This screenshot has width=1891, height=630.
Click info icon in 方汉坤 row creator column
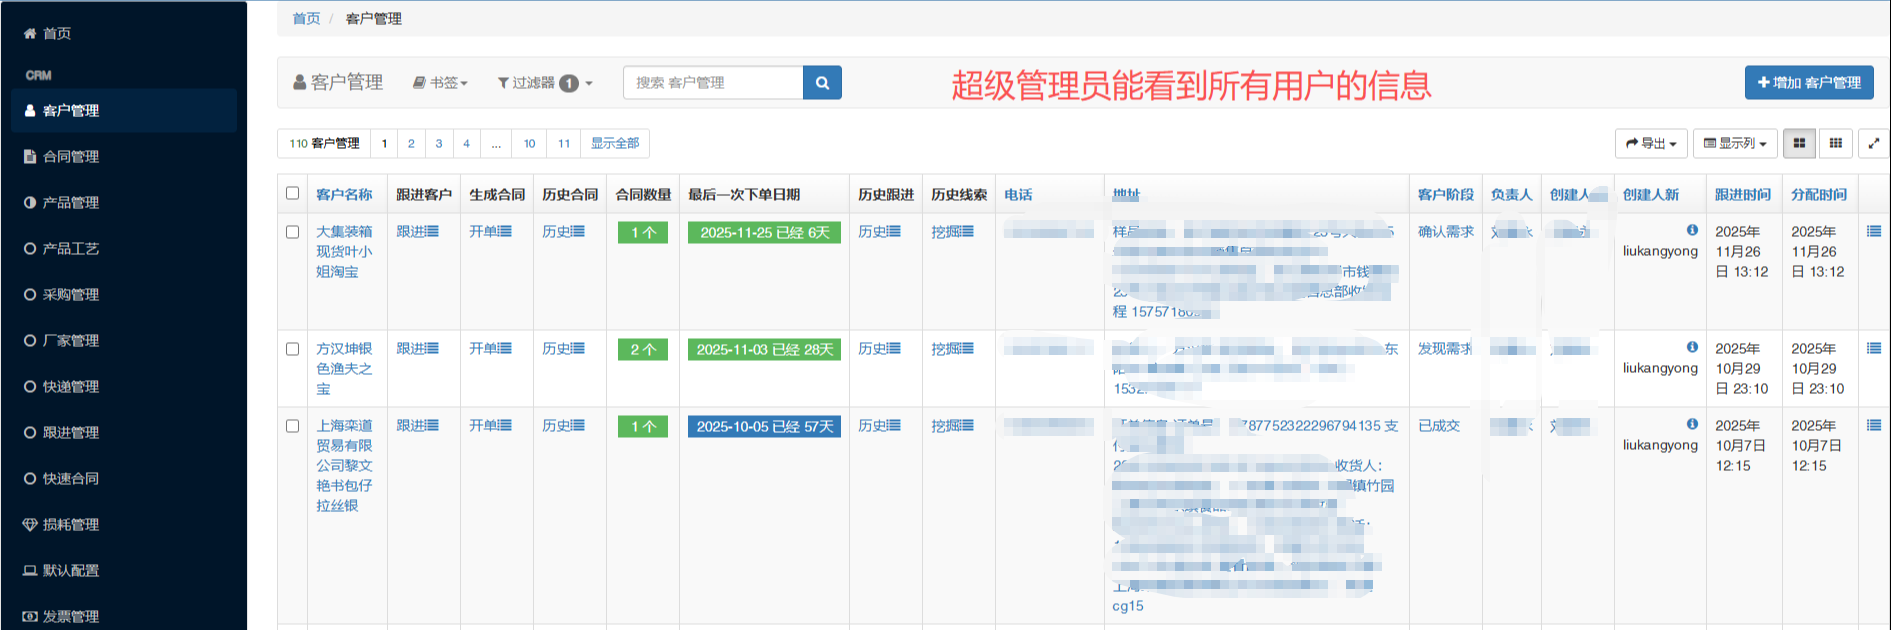point(1692,347)
